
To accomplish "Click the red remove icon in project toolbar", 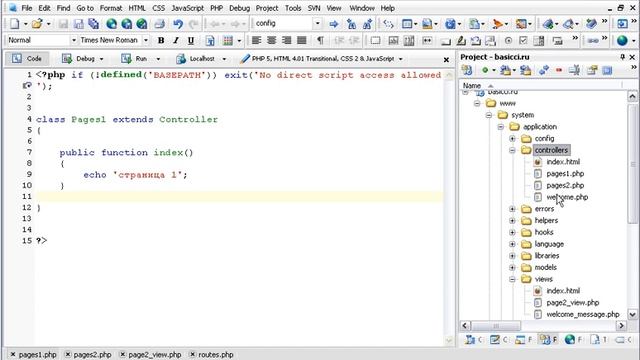I will (559, 71).
